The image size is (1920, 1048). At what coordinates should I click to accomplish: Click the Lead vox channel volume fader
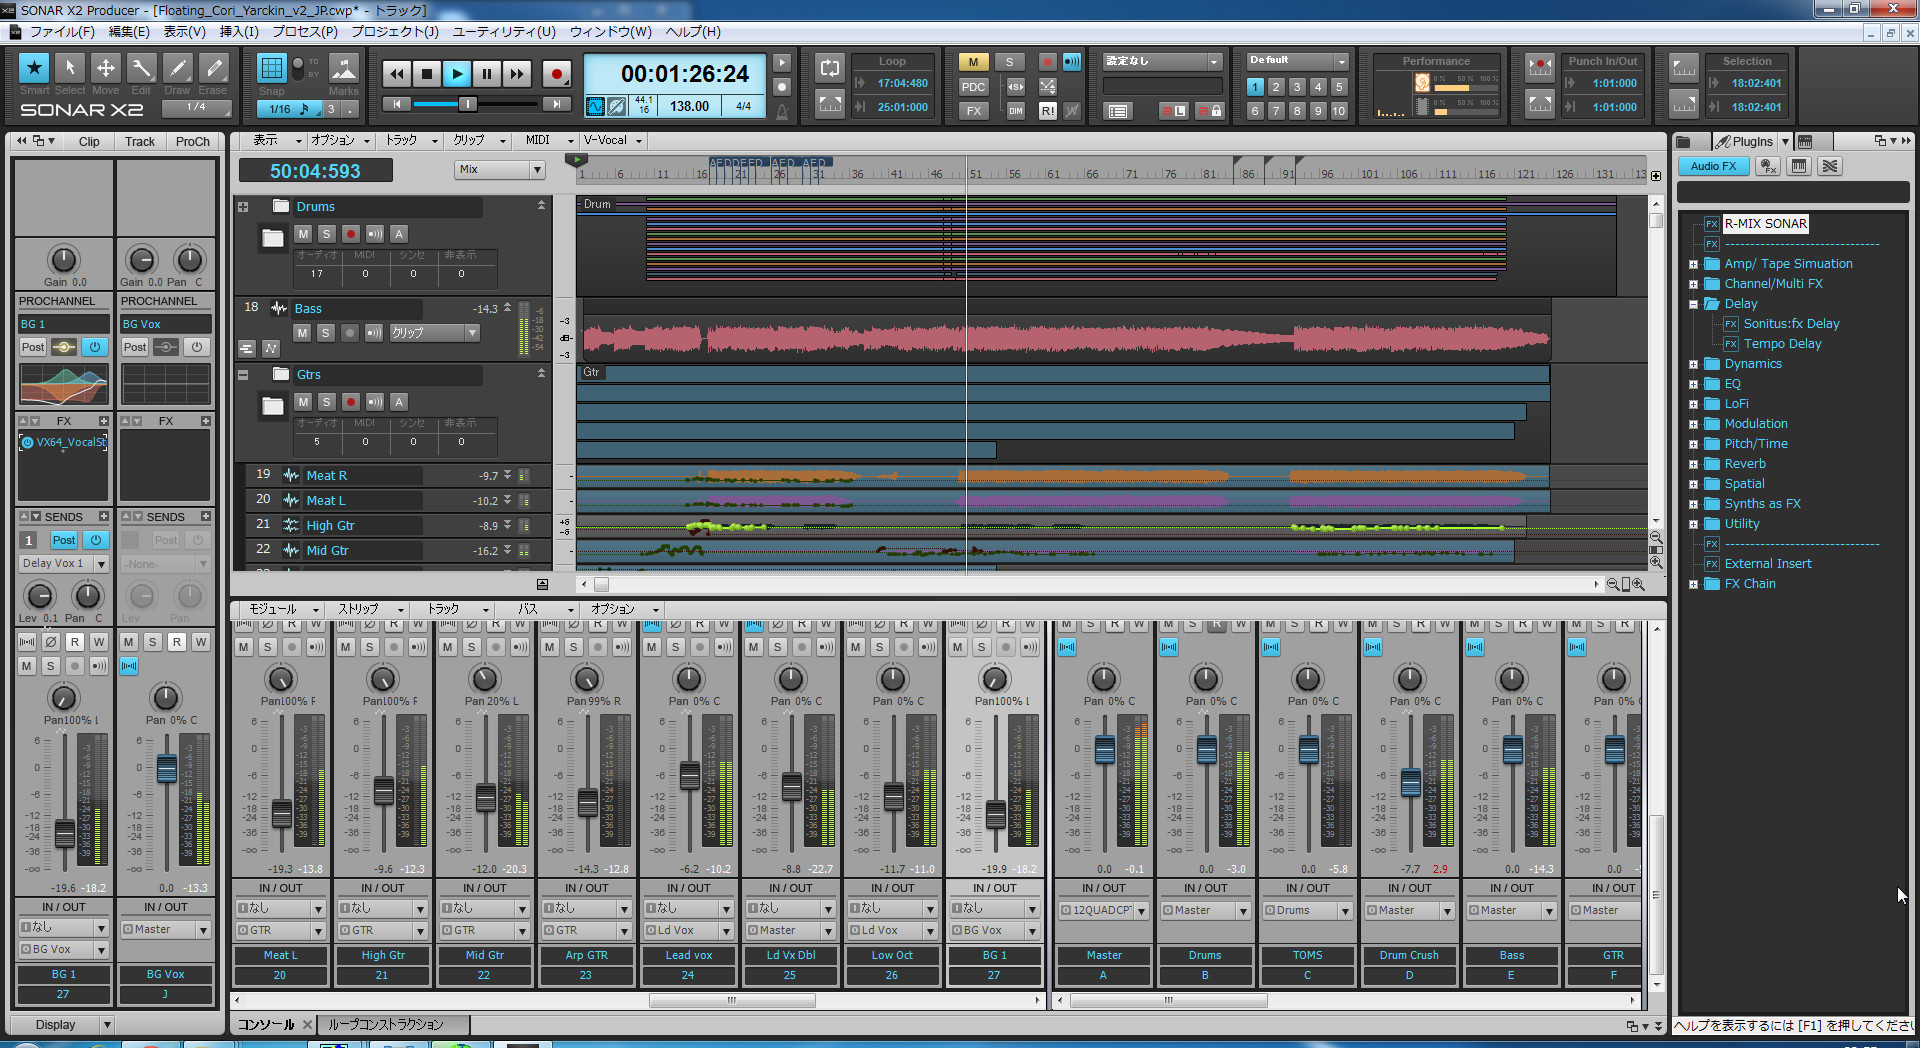[689, 775]
